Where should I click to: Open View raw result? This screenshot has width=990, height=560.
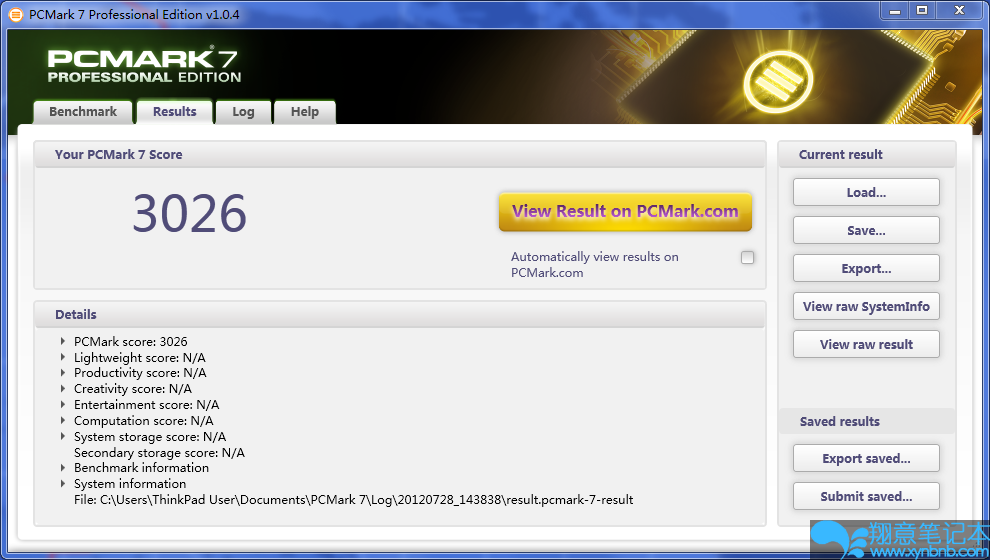pos(866,344)
